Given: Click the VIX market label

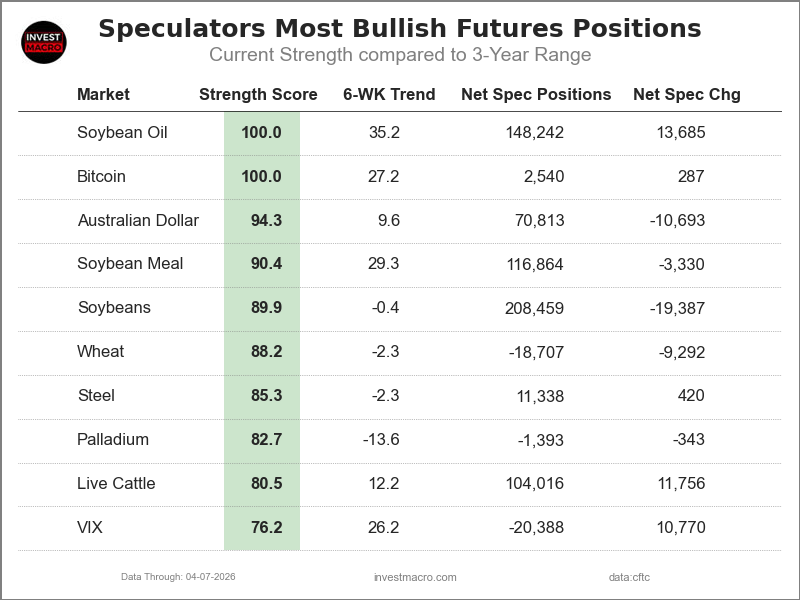Looking at the screenshot, I should pos(91,528).
